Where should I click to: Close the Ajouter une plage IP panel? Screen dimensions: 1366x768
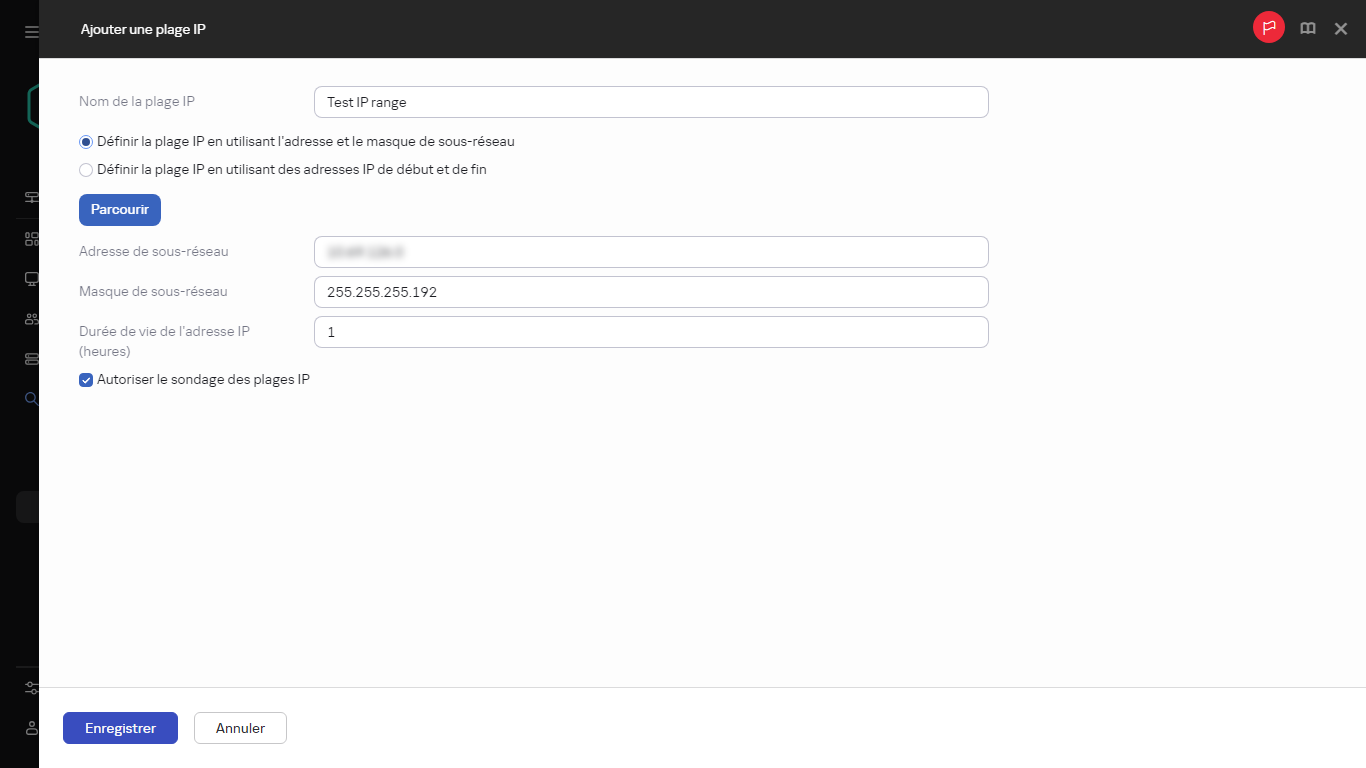click(x=1341, y=29)
